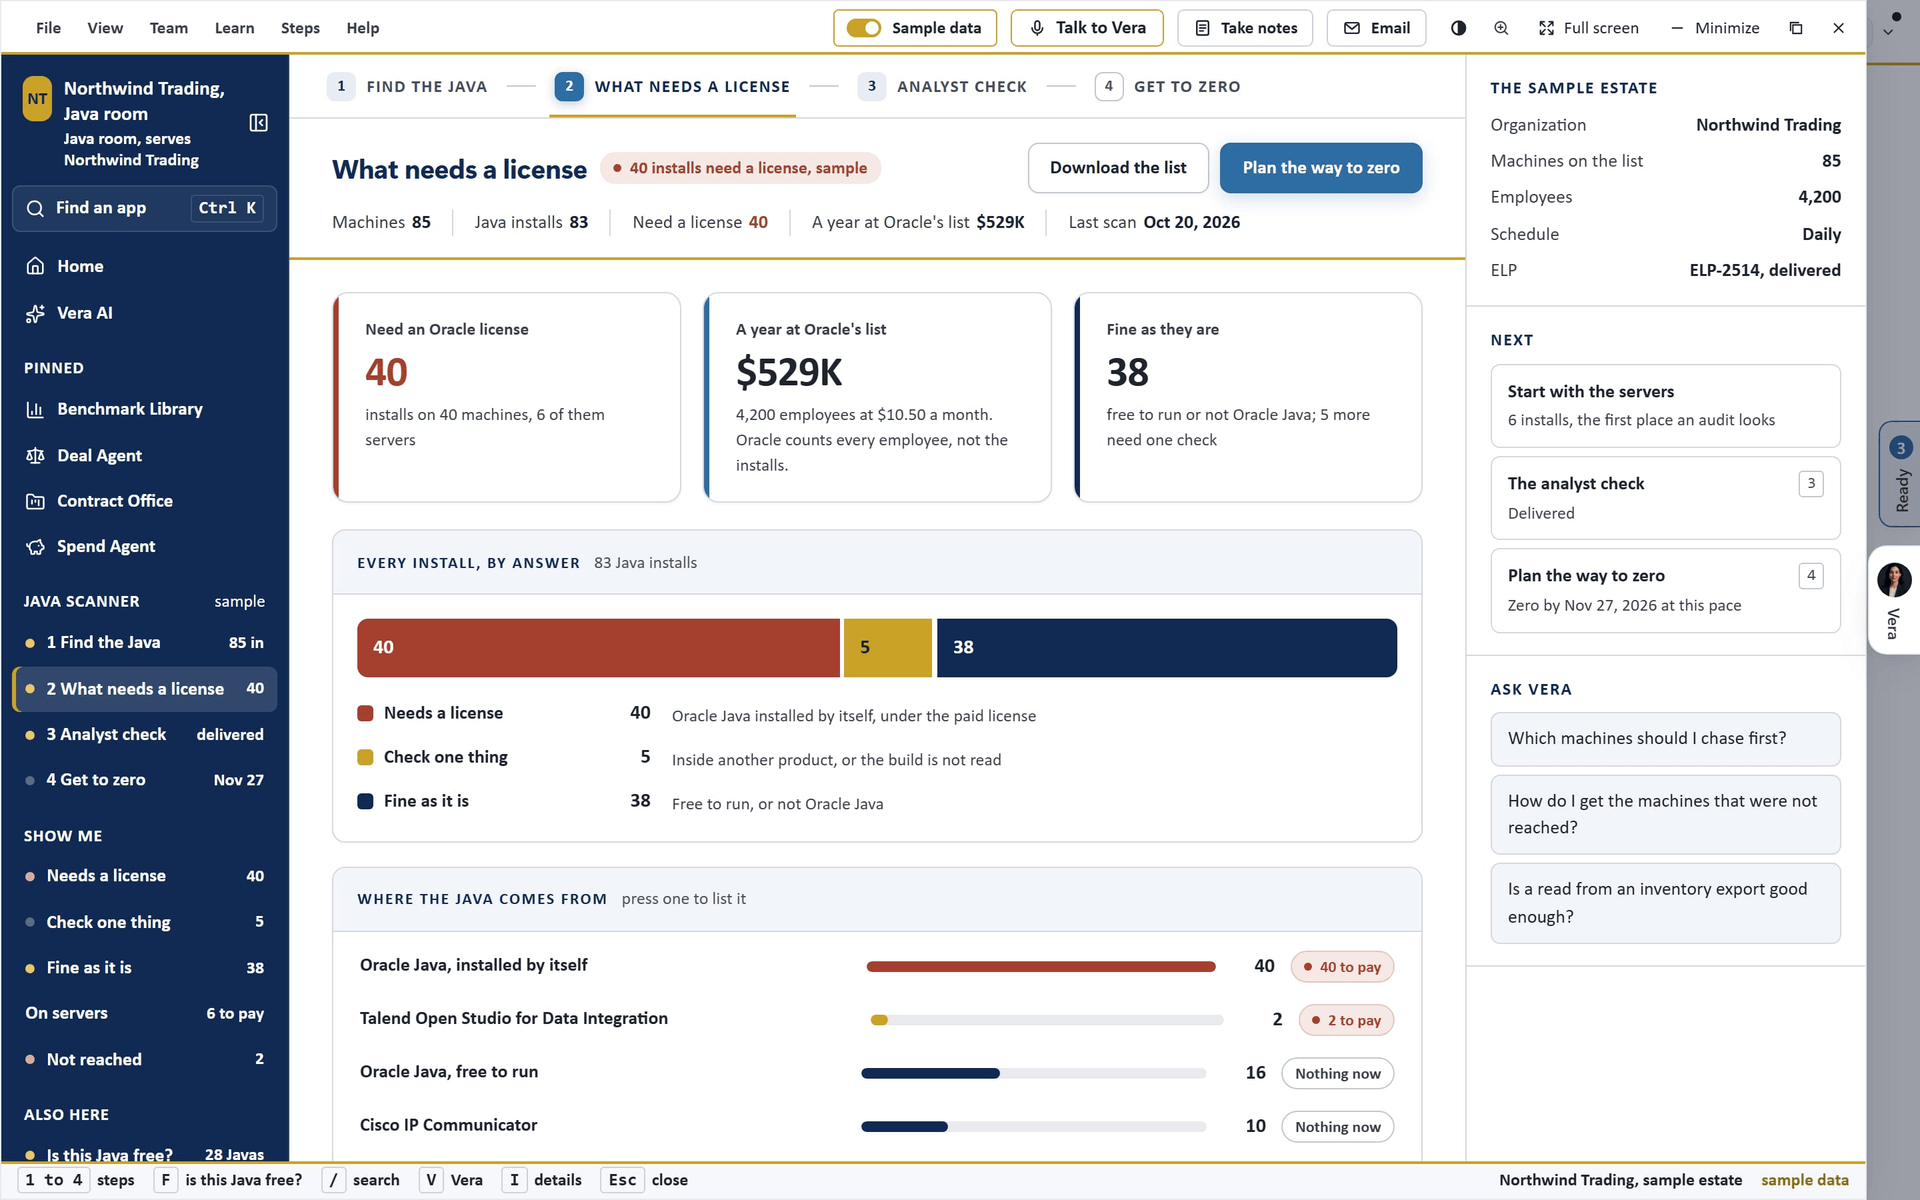Show the Not reached filter

click(145, 1060)
